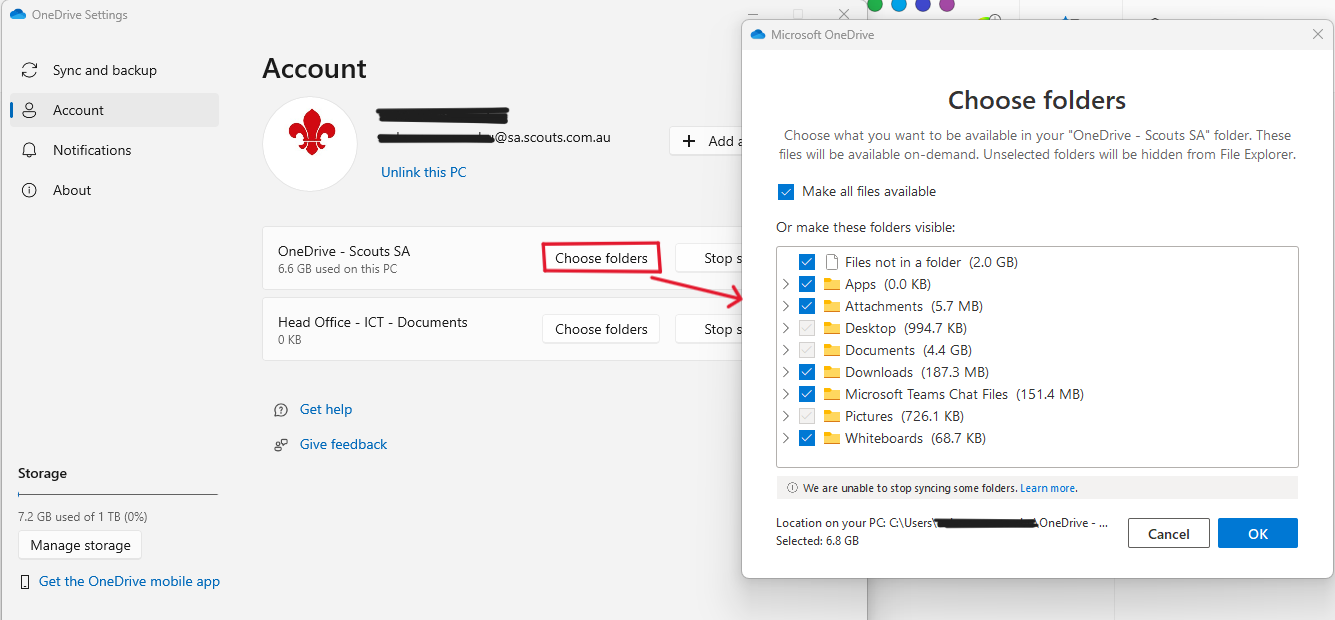Click Choose folders for OneDrive - Scouts SA

click(602, 258)
